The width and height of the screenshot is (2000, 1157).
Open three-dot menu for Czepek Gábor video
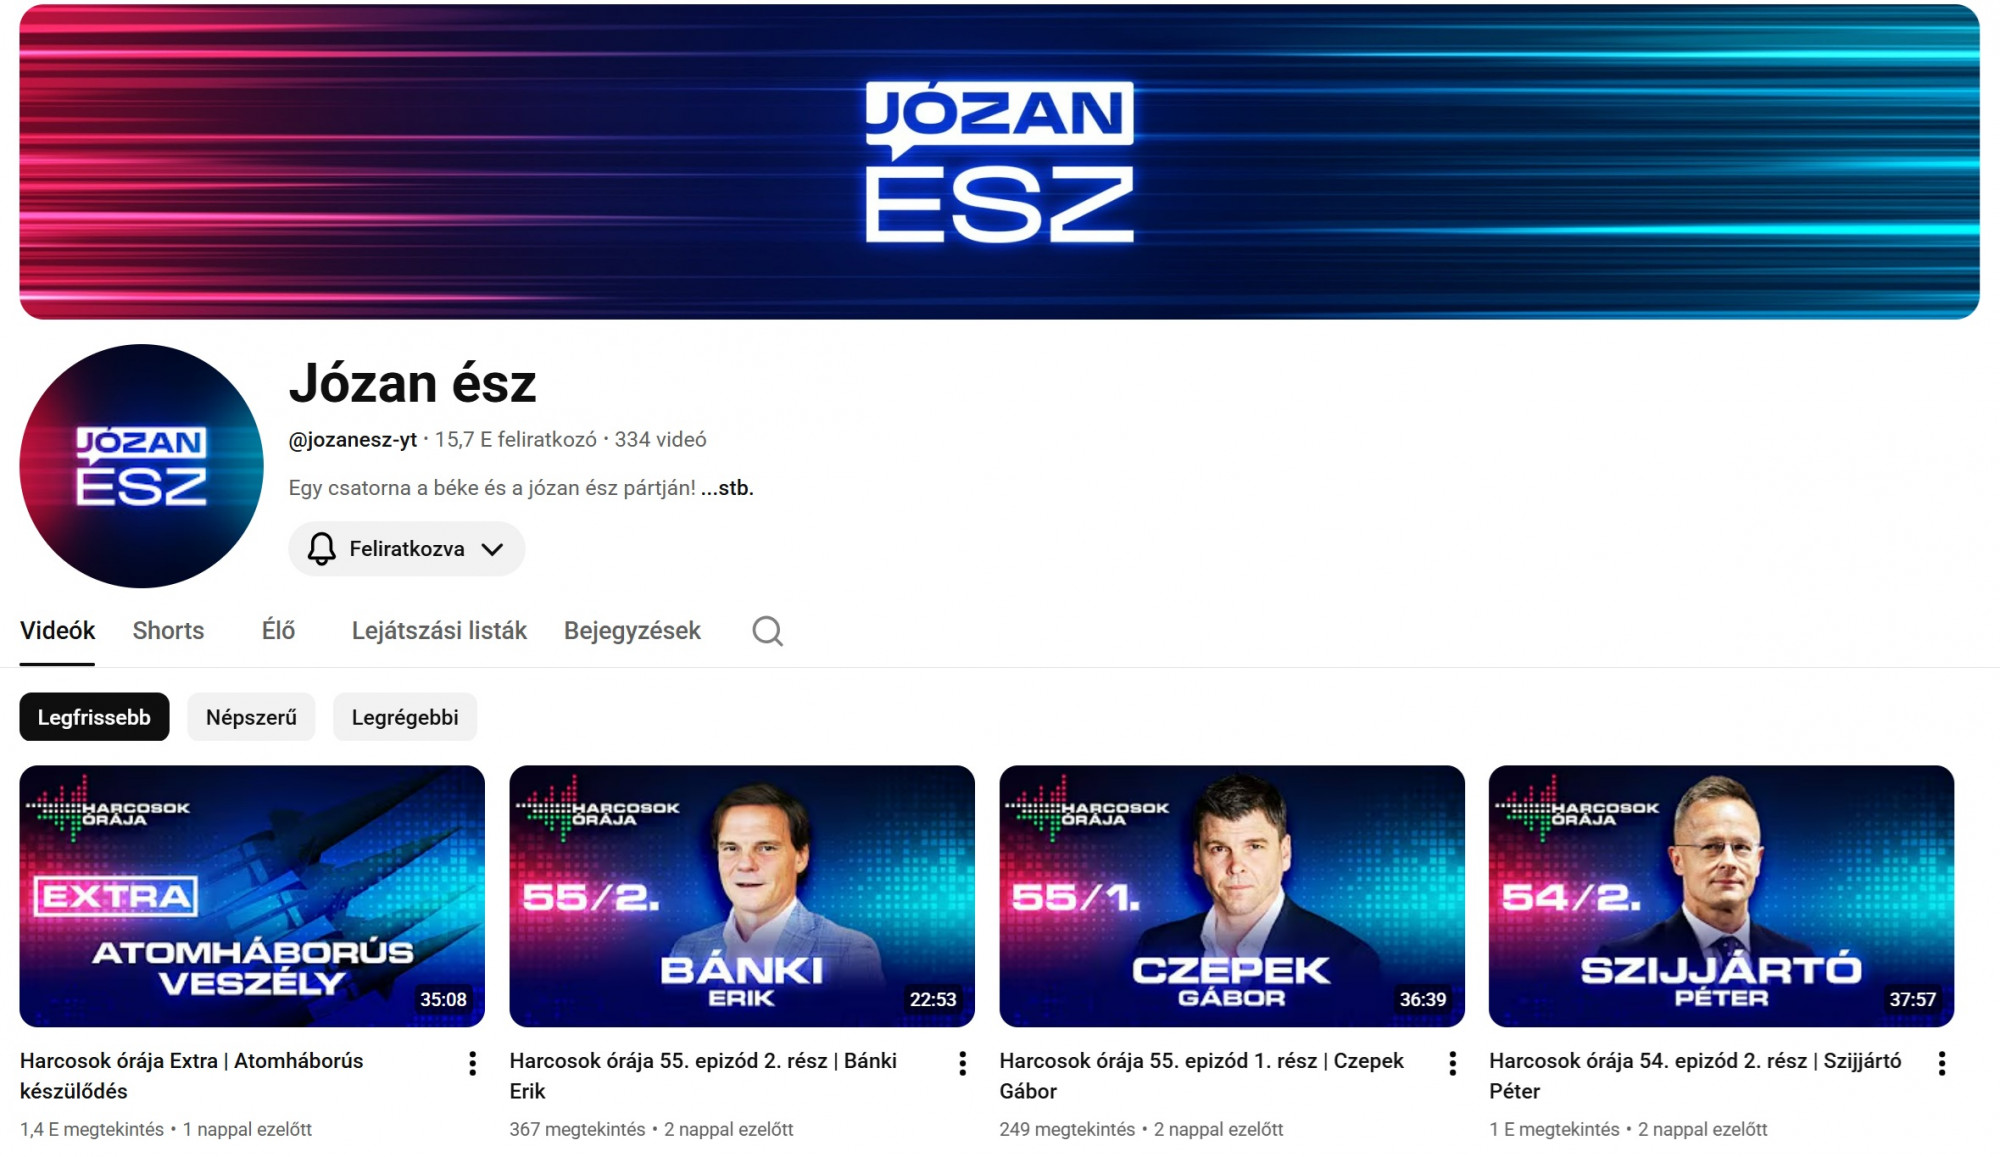click(1452, 1064)
